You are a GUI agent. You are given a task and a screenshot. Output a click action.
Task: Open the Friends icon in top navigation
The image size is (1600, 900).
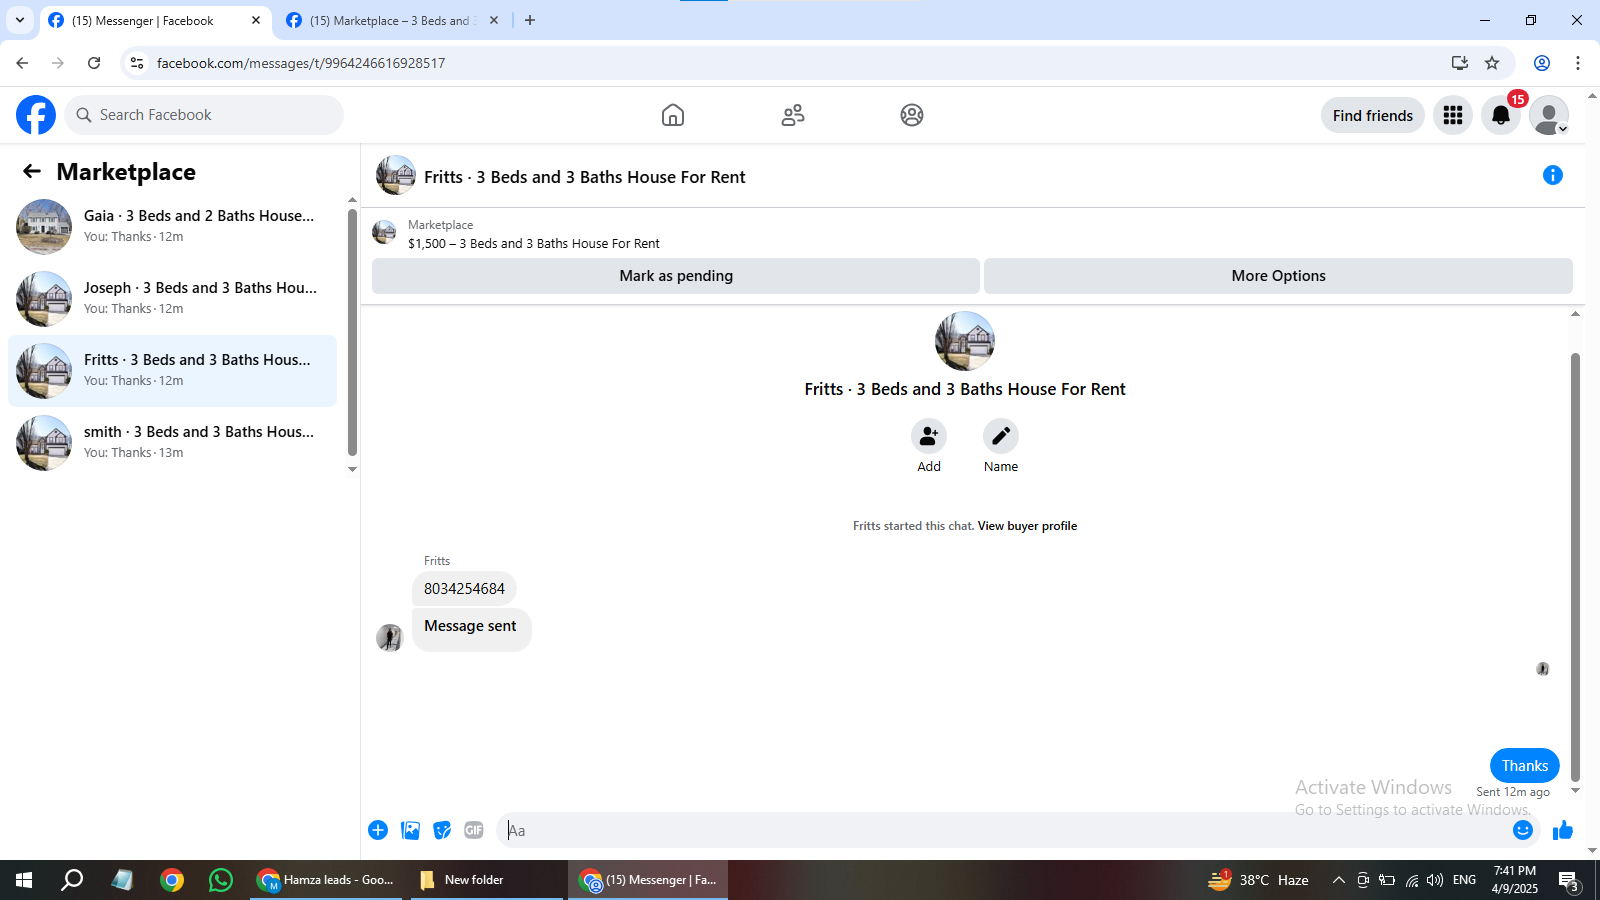point(793,115)
